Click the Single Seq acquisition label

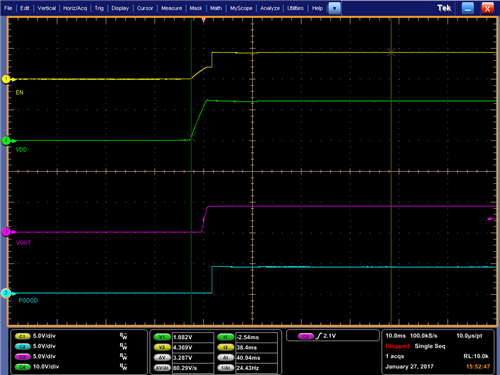pos(430,346)
